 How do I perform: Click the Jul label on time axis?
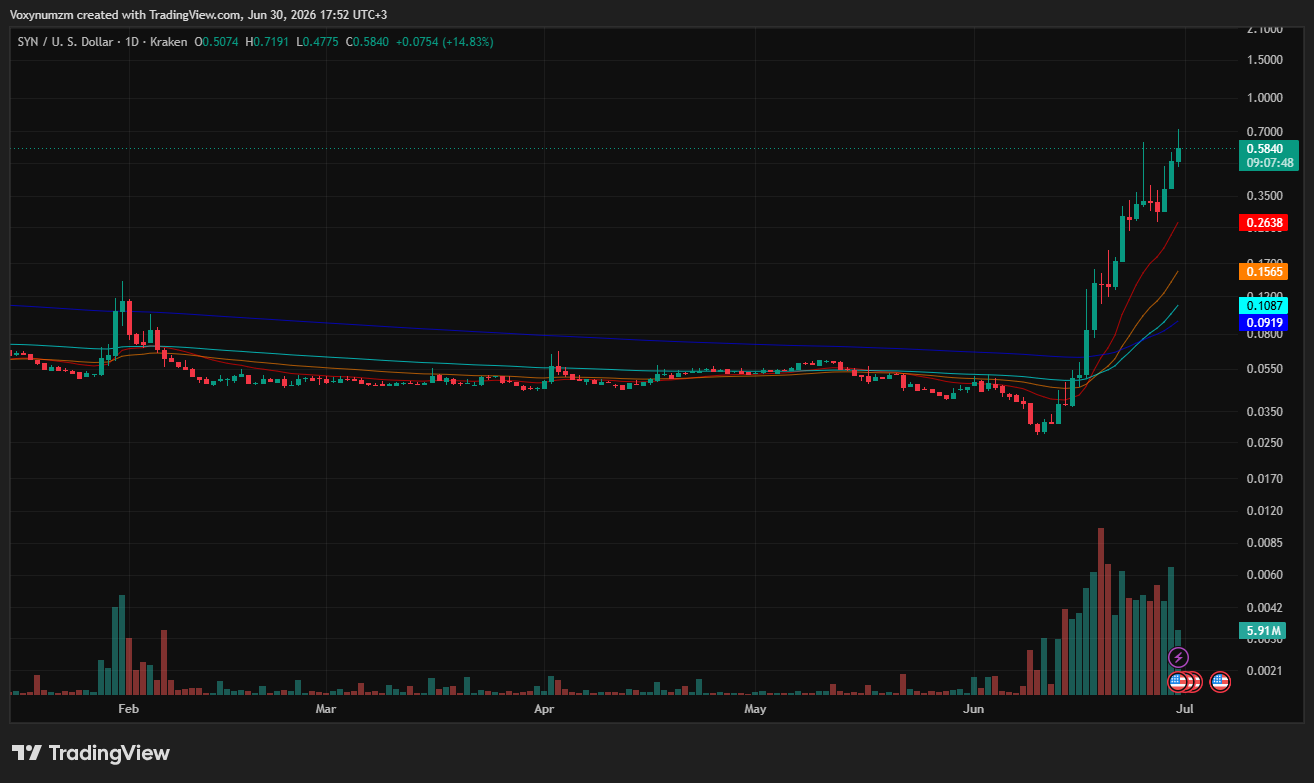[x=1184, y=709]
